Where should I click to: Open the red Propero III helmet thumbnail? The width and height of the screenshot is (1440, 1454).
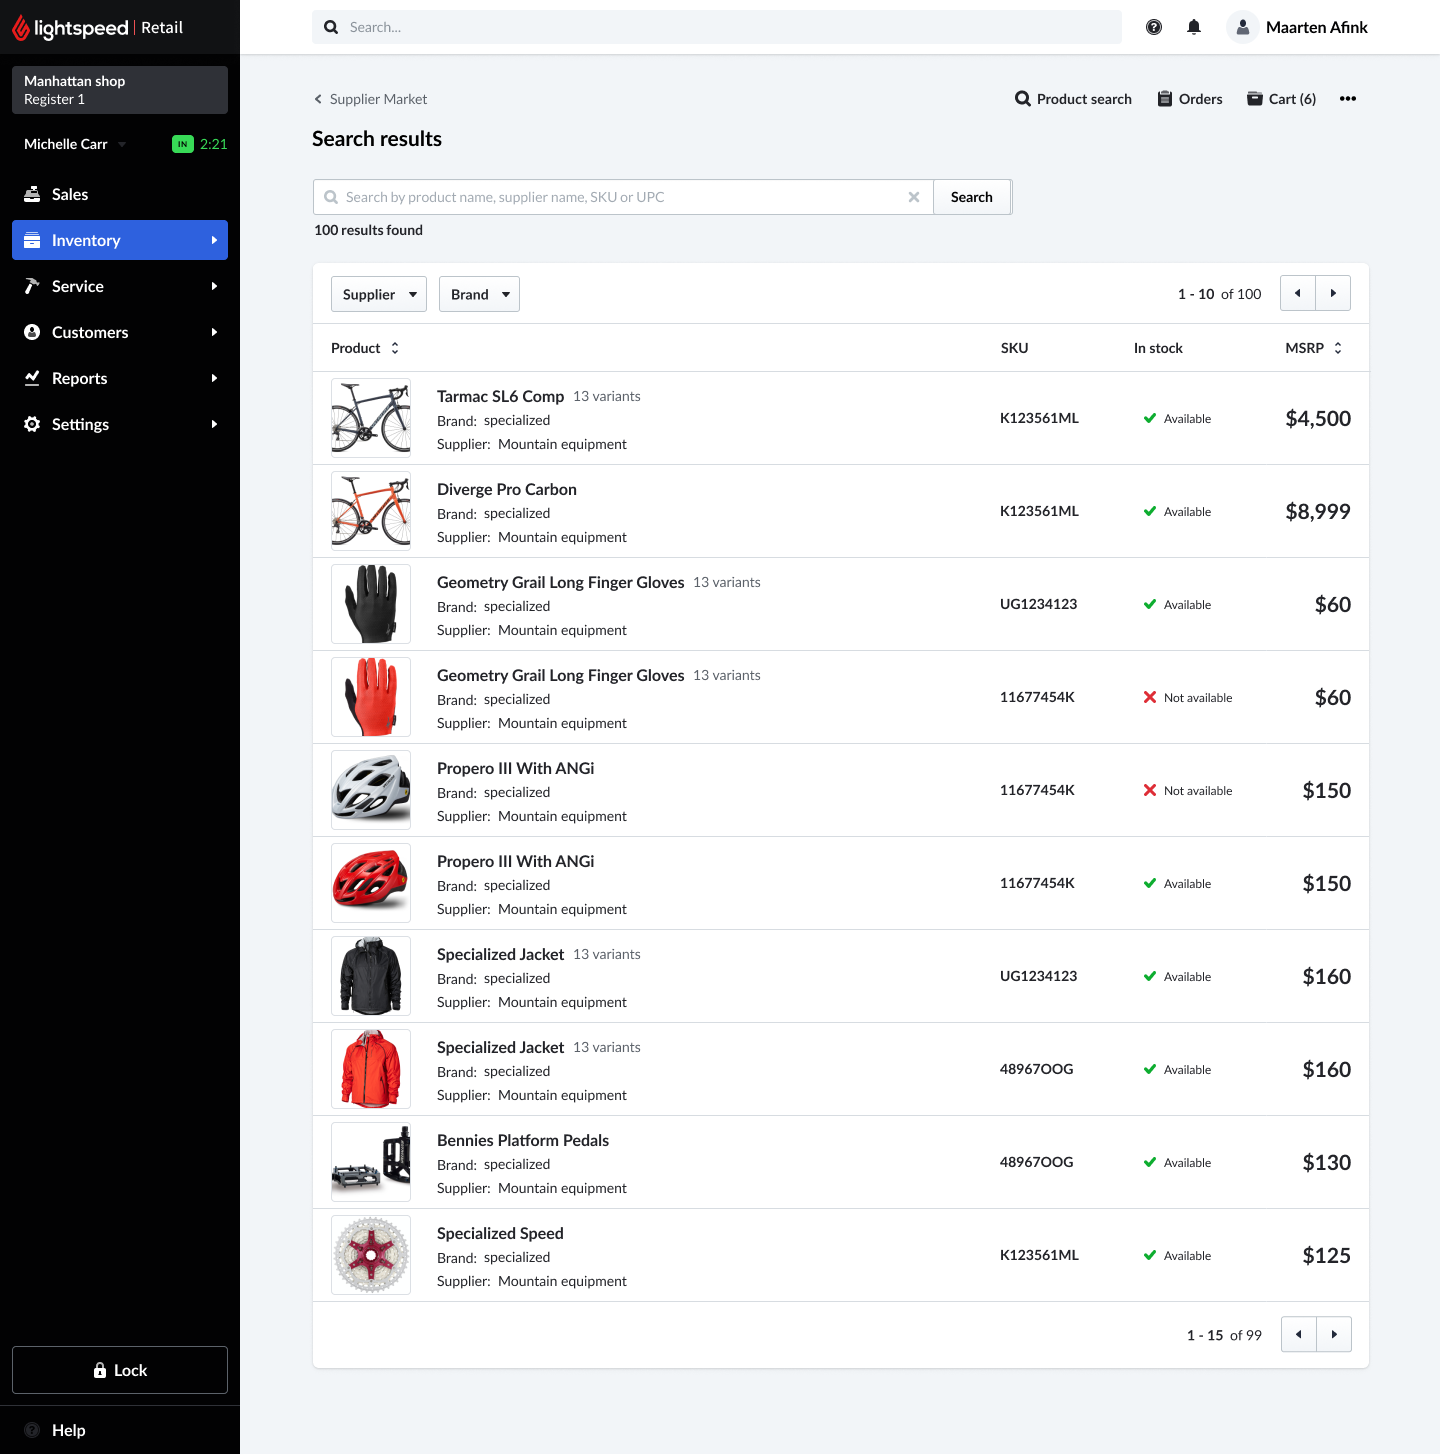pos(371,883)
